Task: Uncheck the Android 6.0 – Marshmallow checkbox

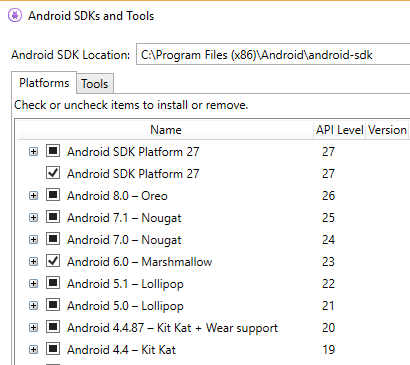Action: point(53,261)
